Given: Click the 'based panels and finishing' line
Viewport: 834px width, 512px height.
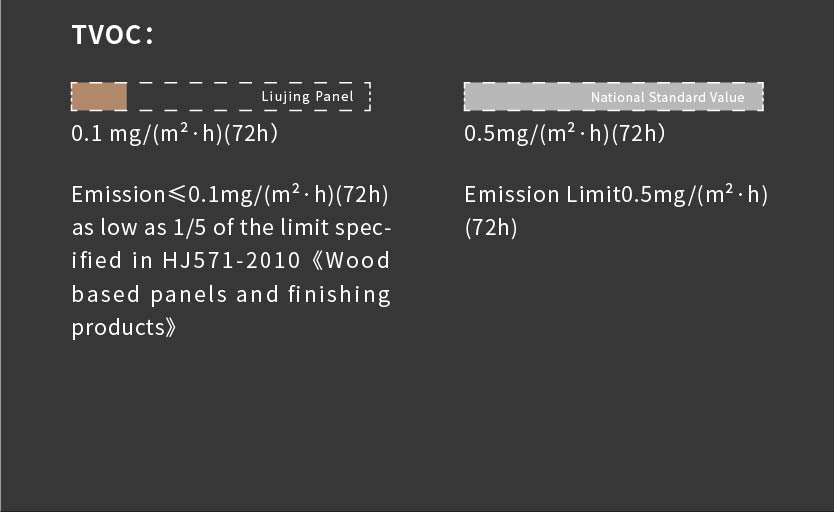Looking at the screenshot, I should point(231,294).
